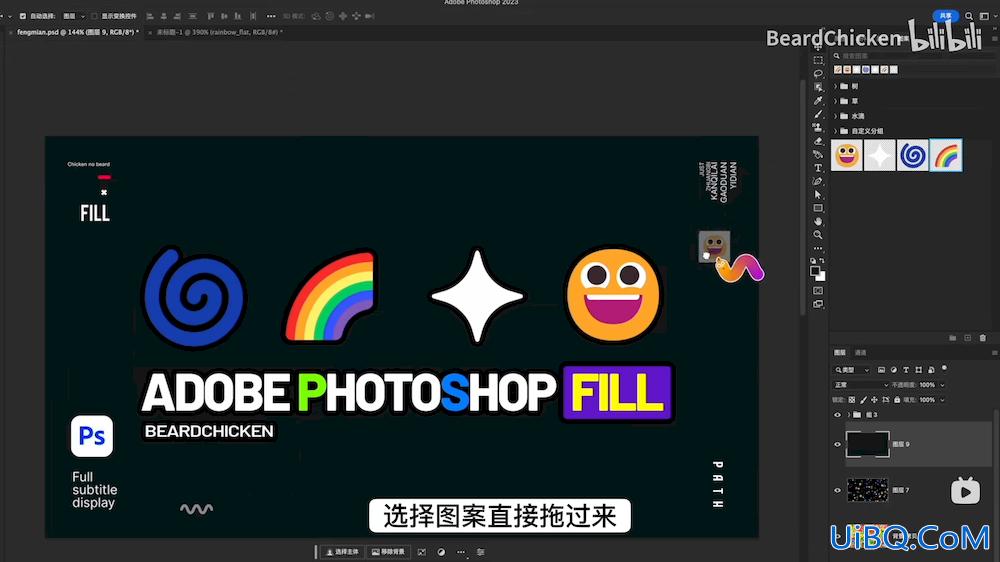Expand the Group 3 layer group

[x=849, y=415]
